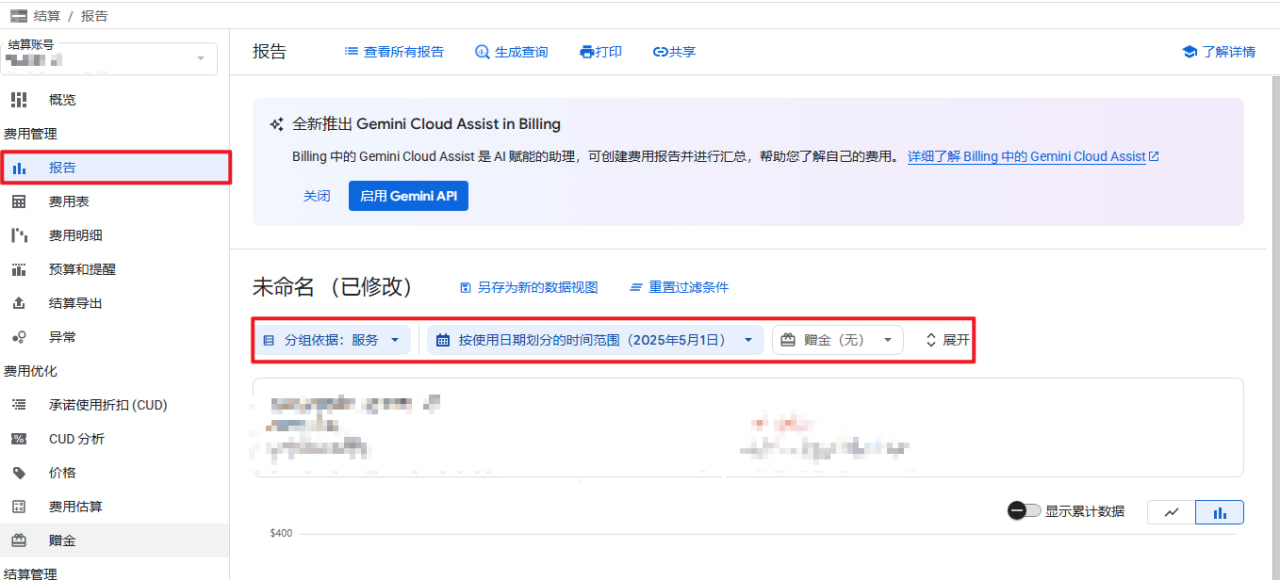Click the 赠金 gift icon in sidebar

coord(18,541)
